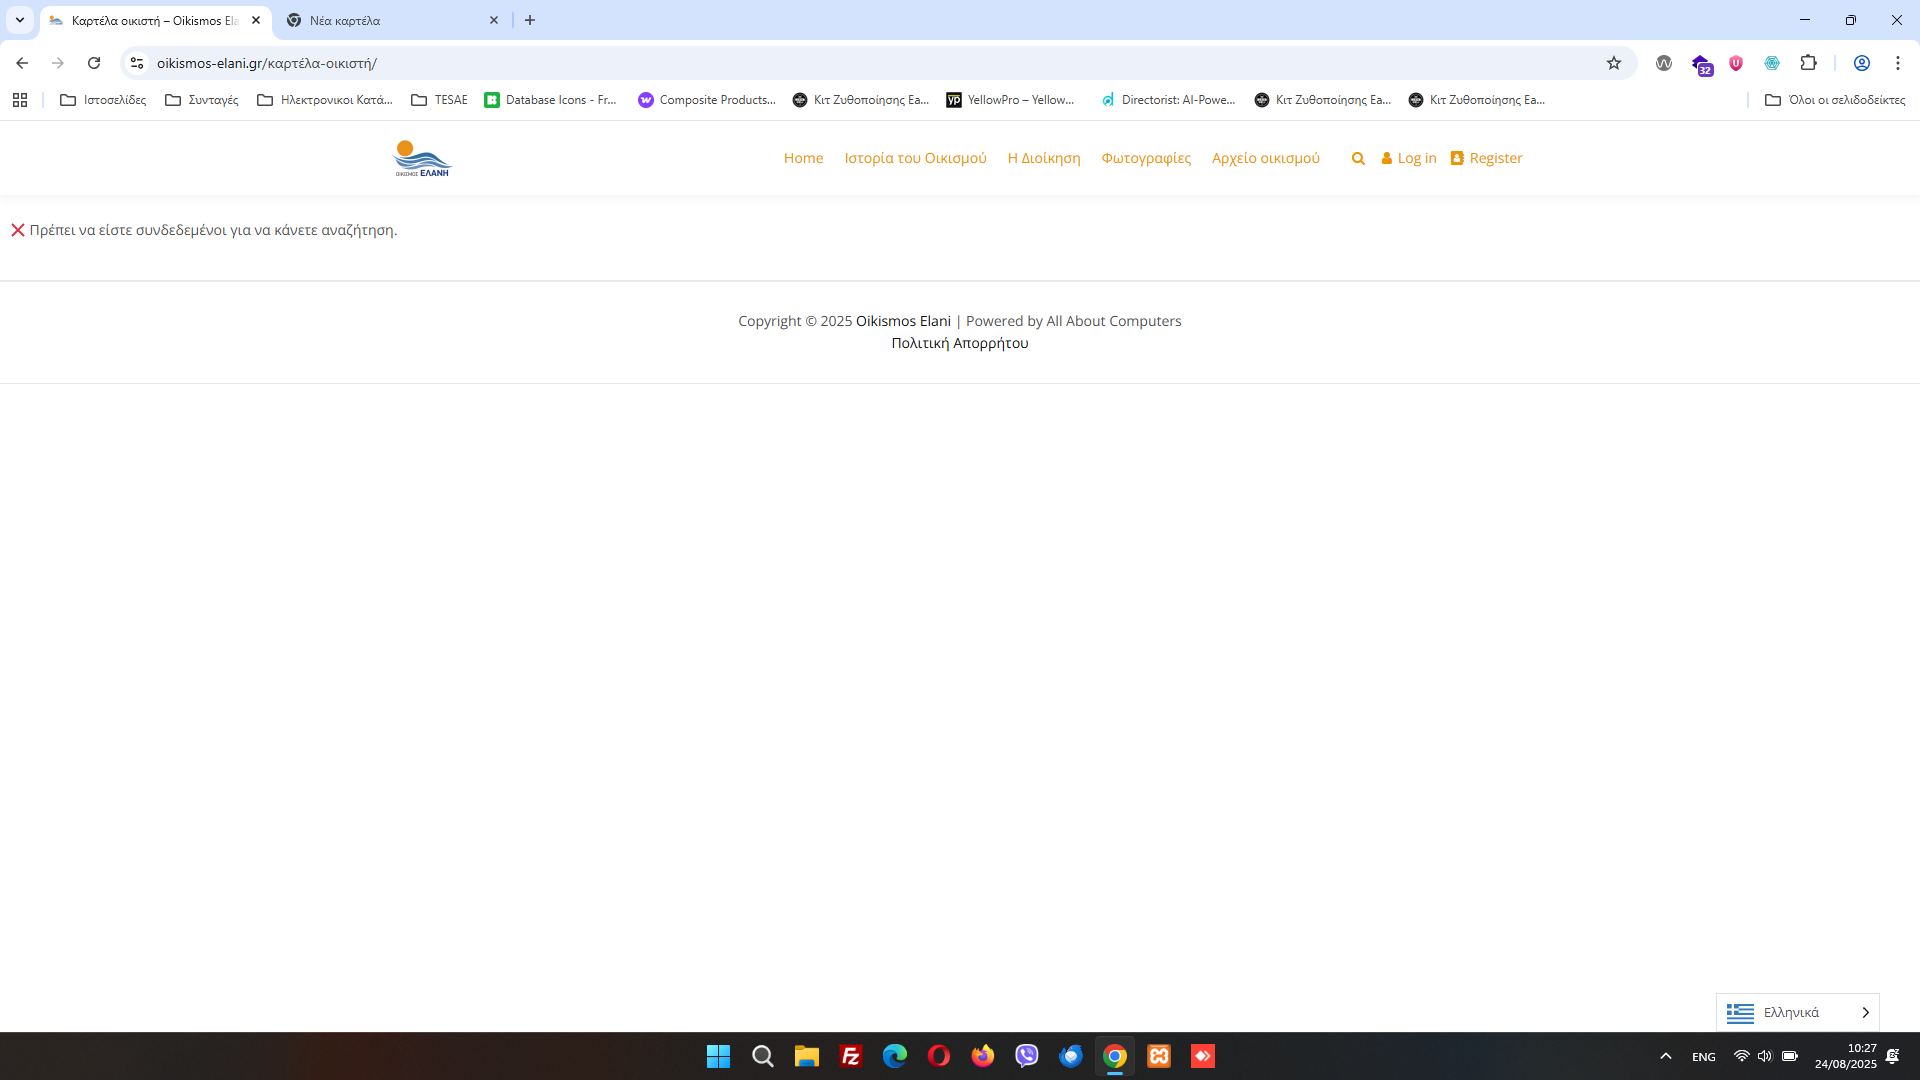Open Chrome three-dot menu

(x=1897, y=63)
